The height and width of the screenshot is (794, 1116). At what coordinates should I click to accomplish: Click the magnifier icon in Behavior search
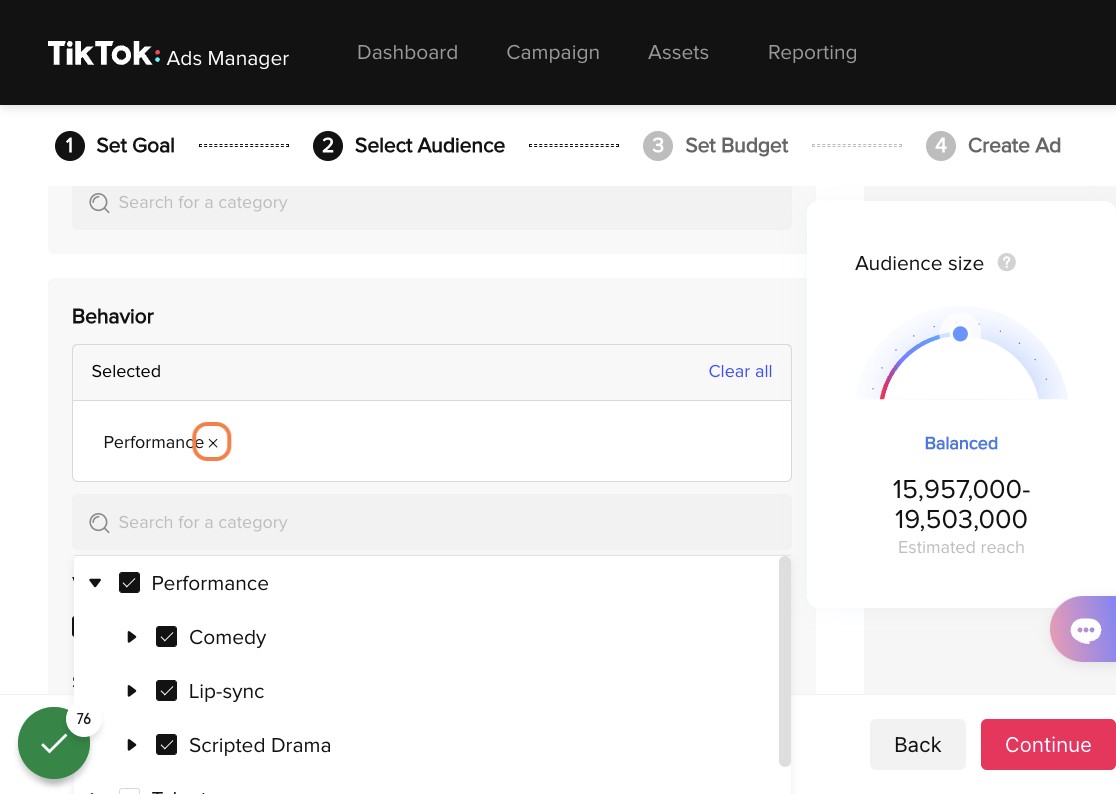pos(99,523)
